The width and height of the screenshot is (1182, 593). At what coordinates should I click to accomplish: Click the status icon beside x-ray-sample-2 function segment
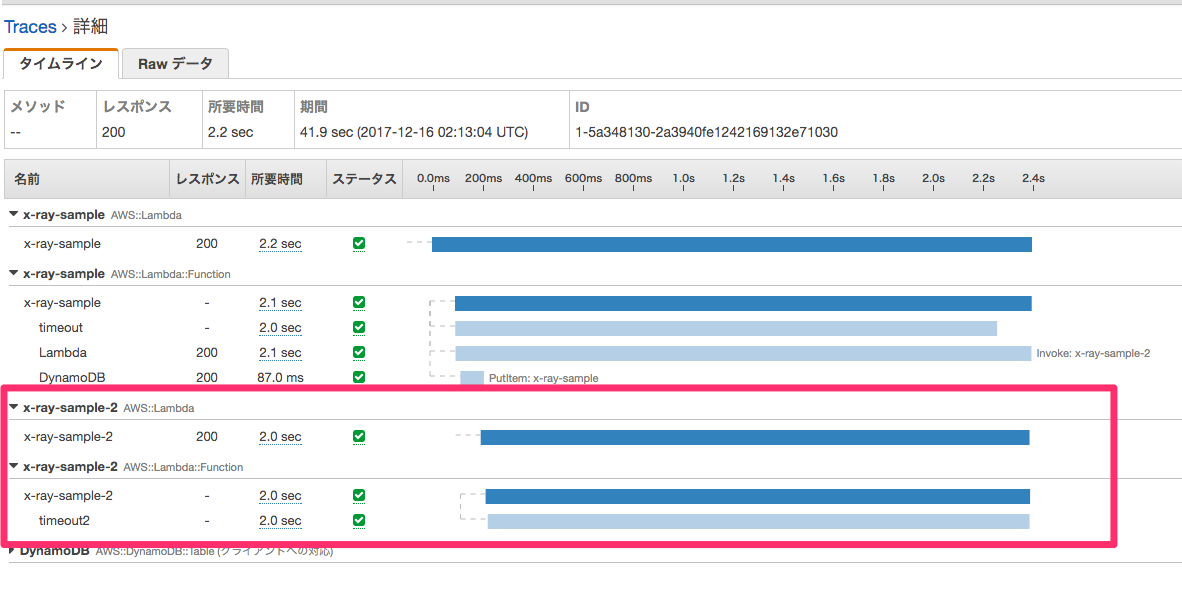pyautogui.click(x=360, y=495)
